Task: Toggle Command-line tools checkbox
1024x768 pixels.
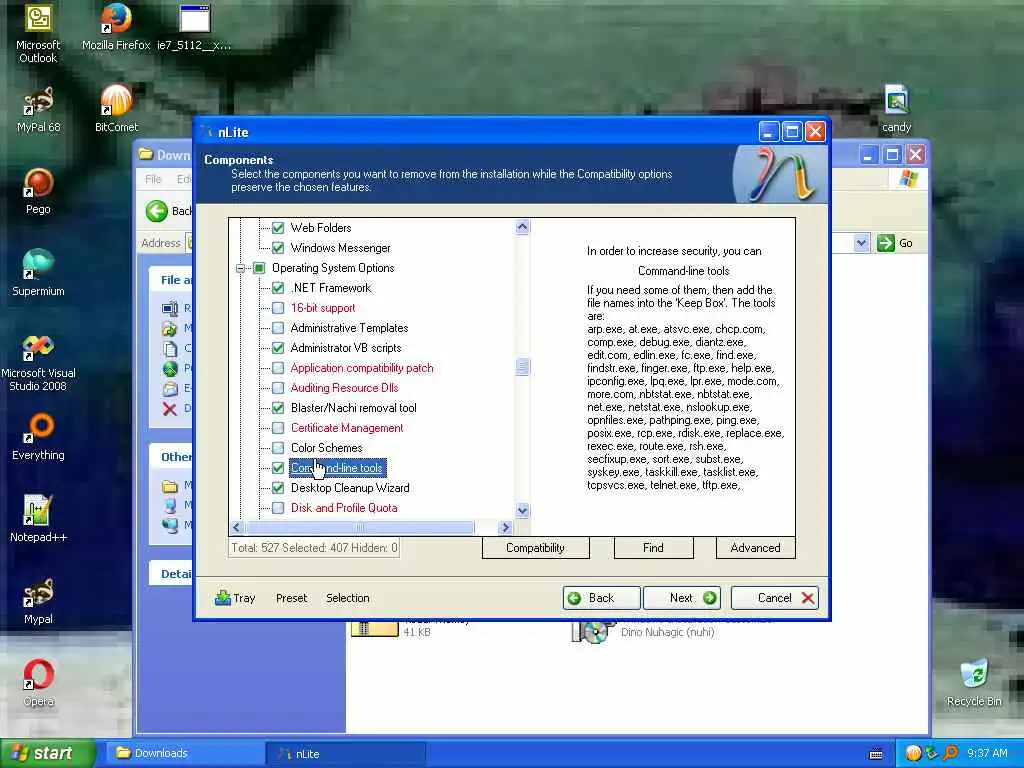Action: (278, 468)
